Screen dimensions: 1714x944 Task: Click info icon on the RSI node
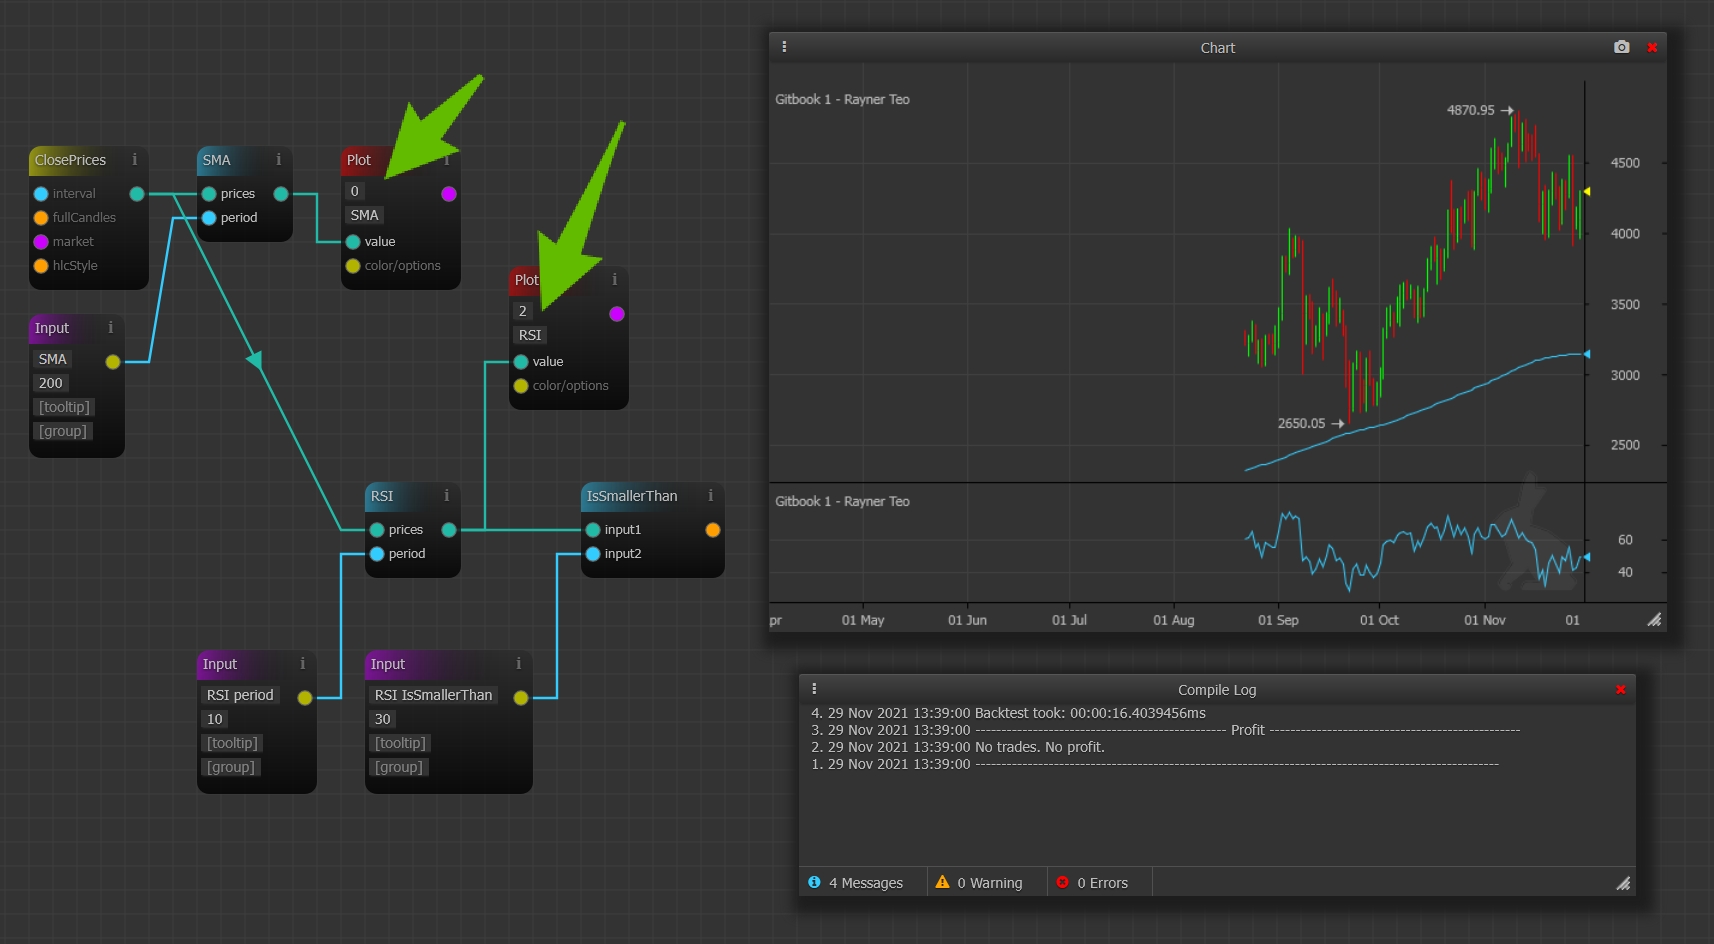[446, 496]
